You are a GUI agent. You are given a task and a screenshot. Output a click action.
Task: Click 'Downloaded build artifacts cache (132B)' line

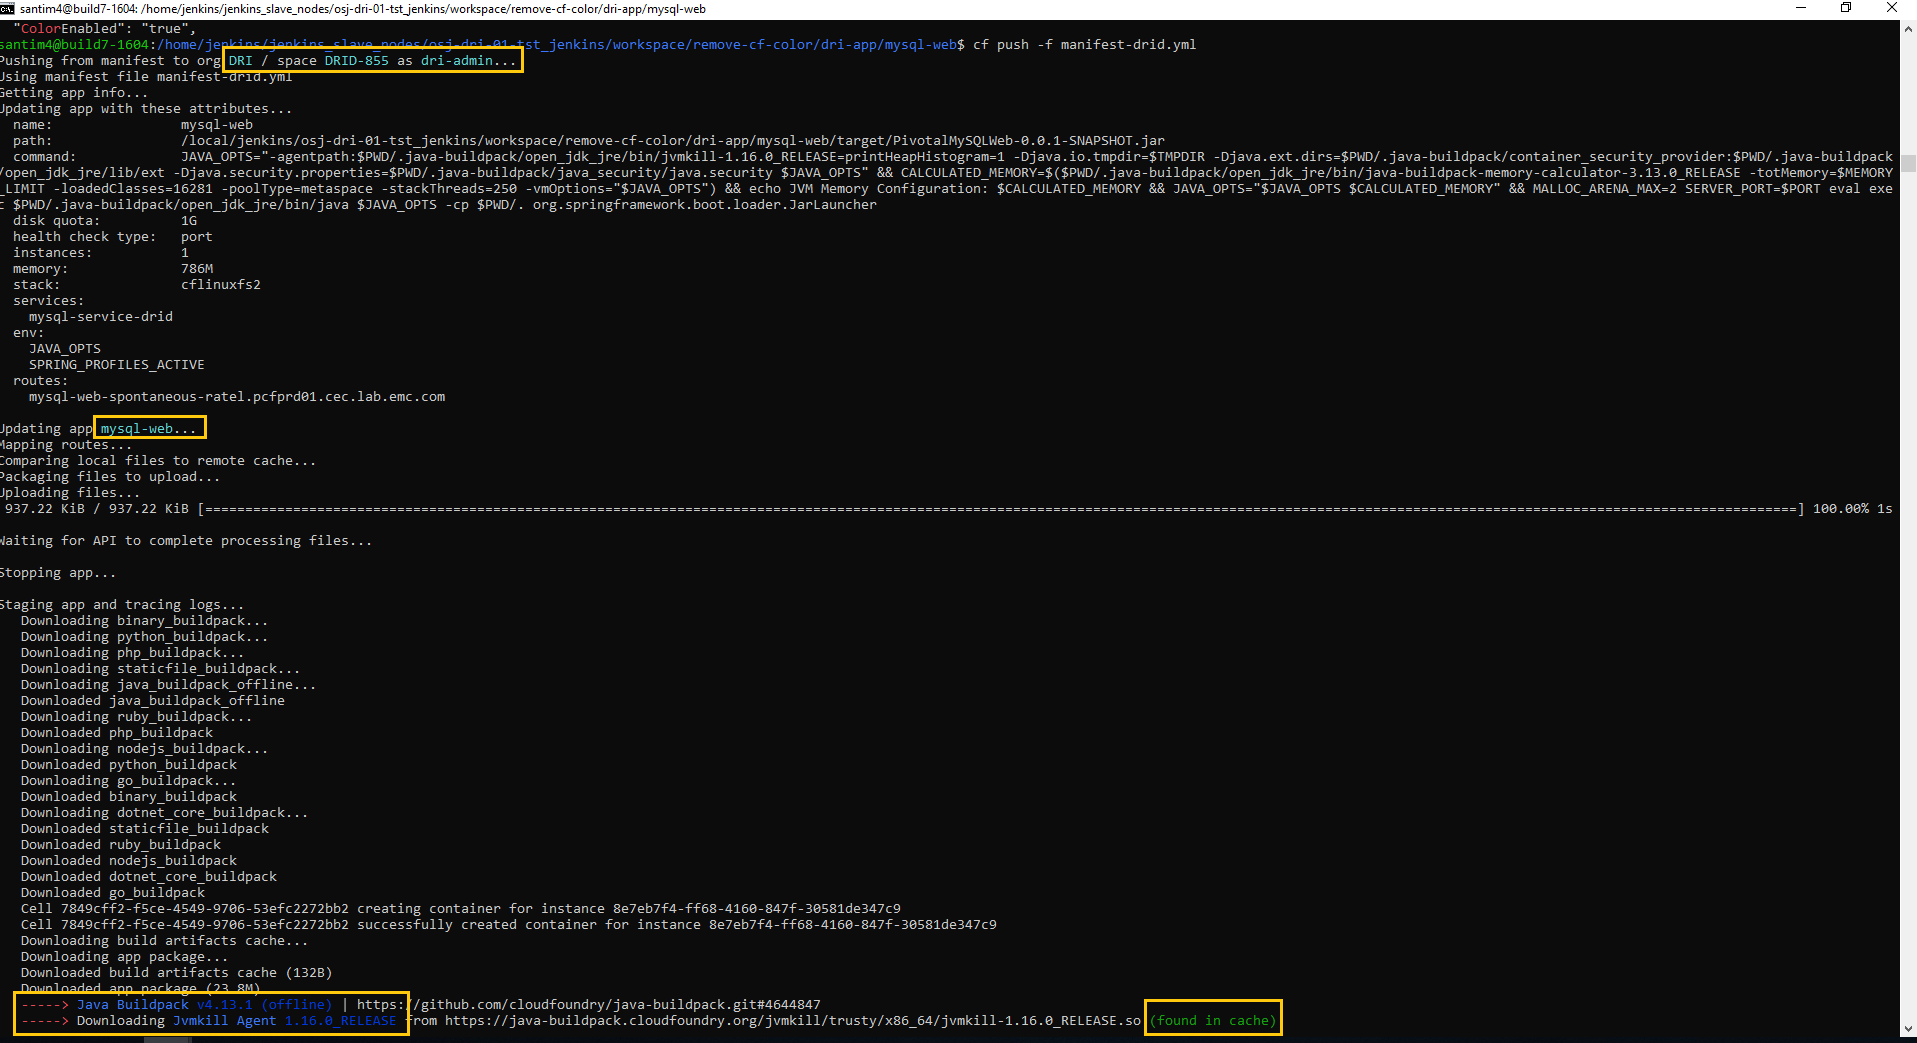[x=177, y=973]
